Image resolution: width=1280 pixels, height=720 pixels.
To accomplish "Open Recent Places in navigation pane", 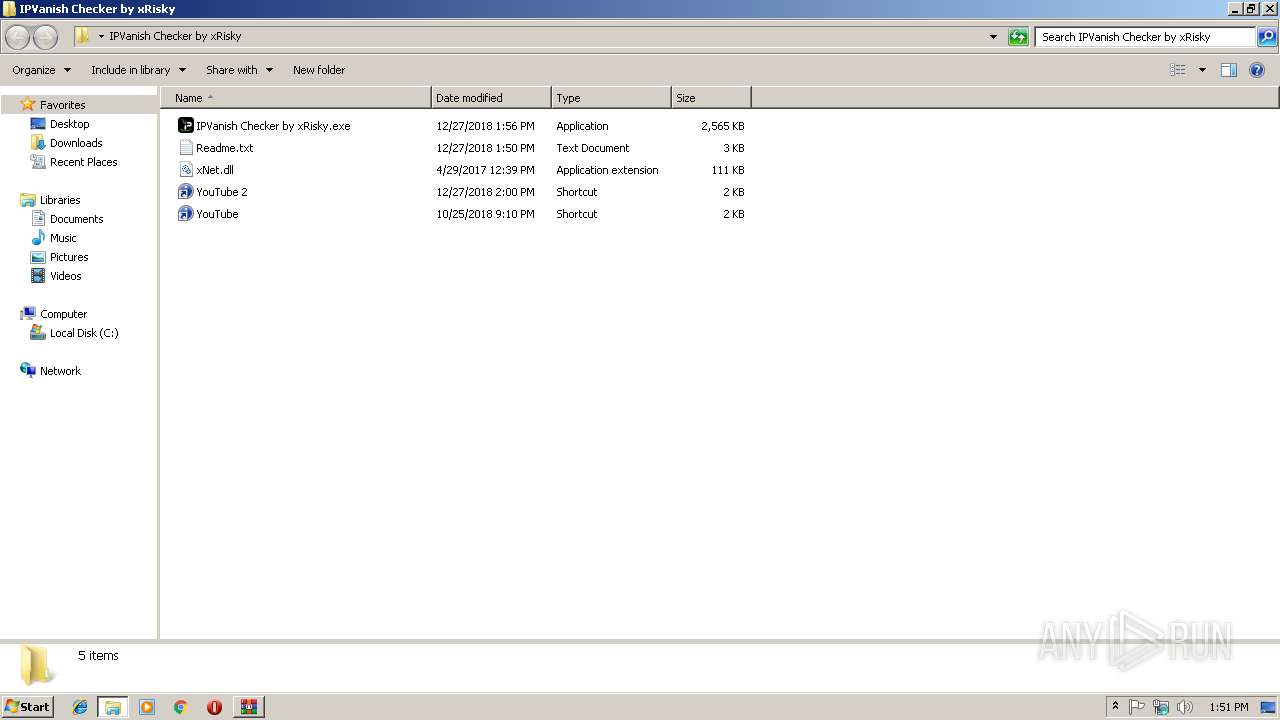I will [x=83, y=162].
